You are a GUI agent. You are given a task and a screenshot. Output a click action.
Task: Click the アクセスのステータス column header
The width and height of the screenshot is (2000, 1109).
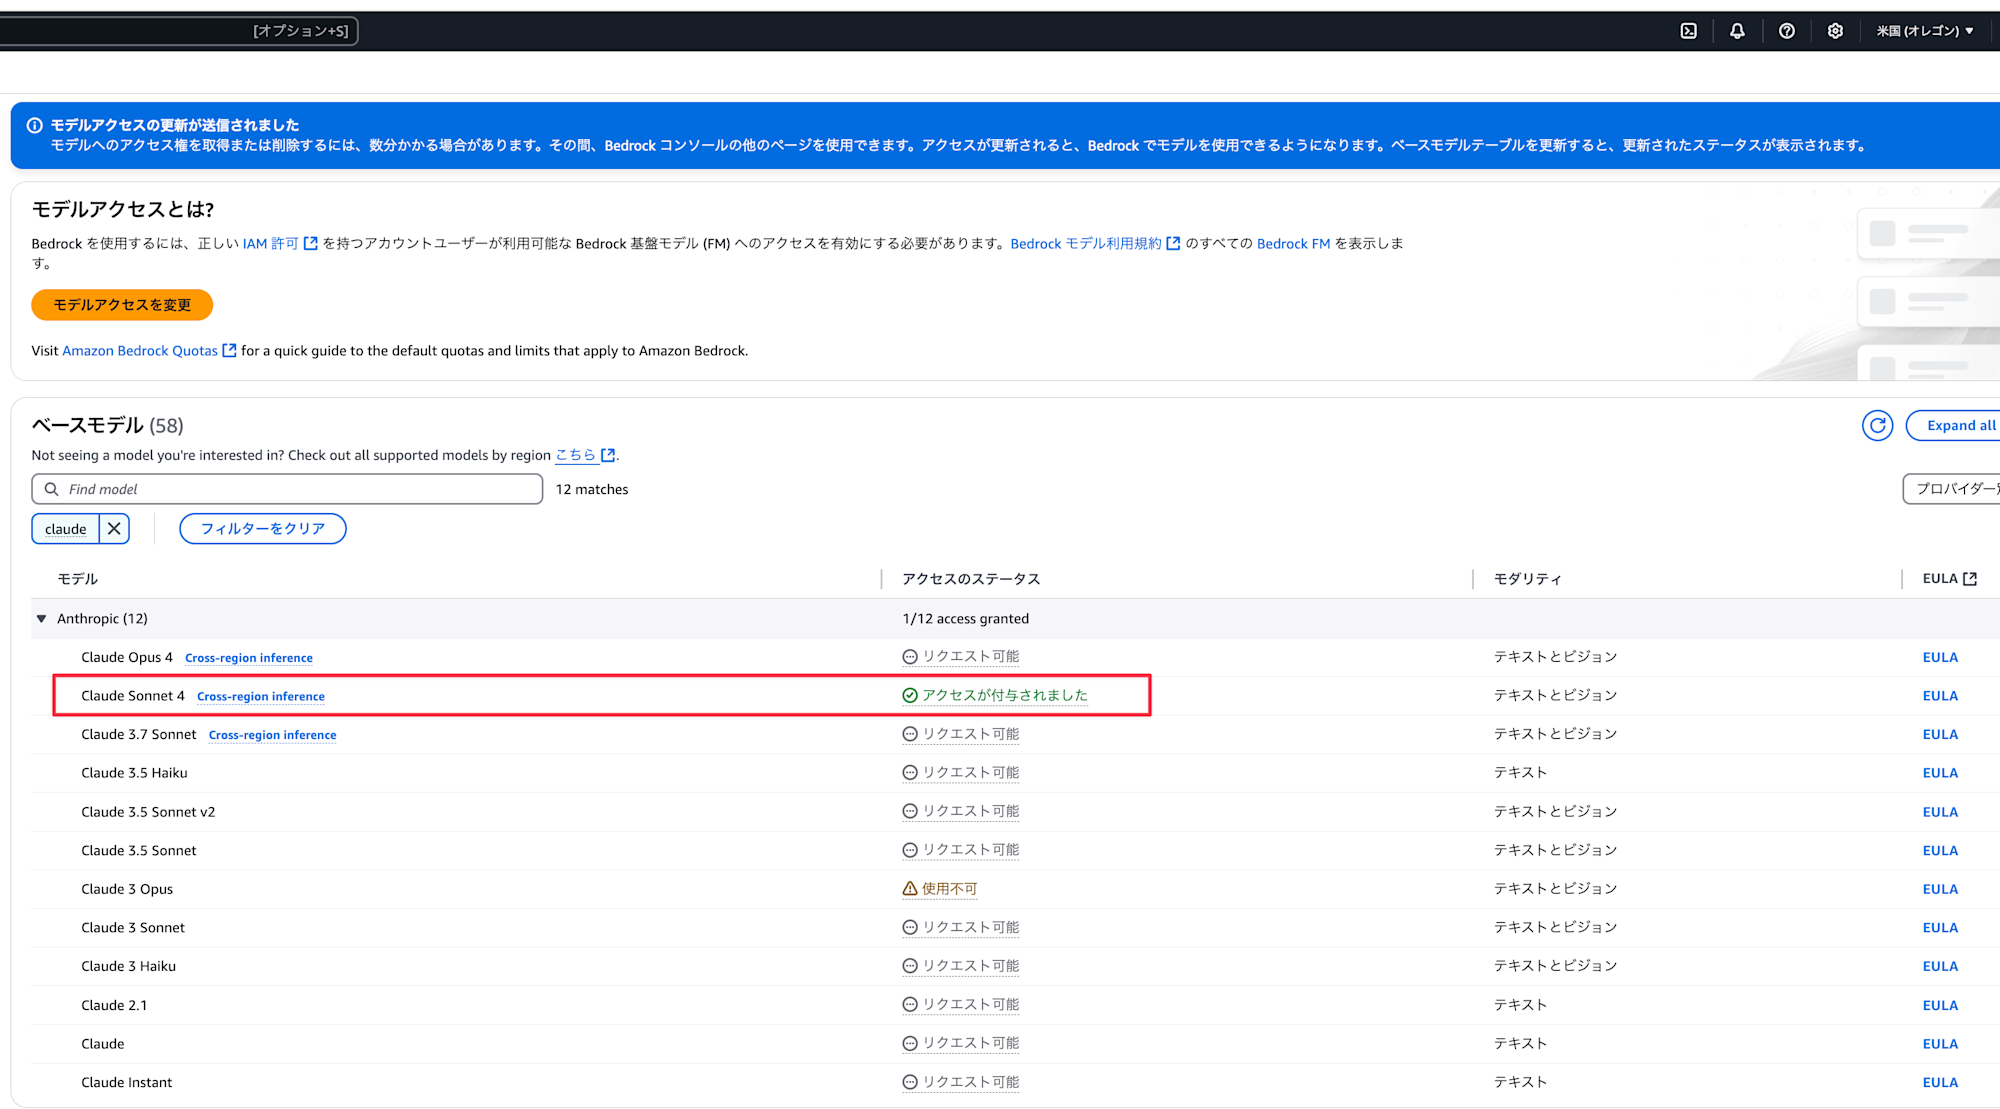point(972,579)
